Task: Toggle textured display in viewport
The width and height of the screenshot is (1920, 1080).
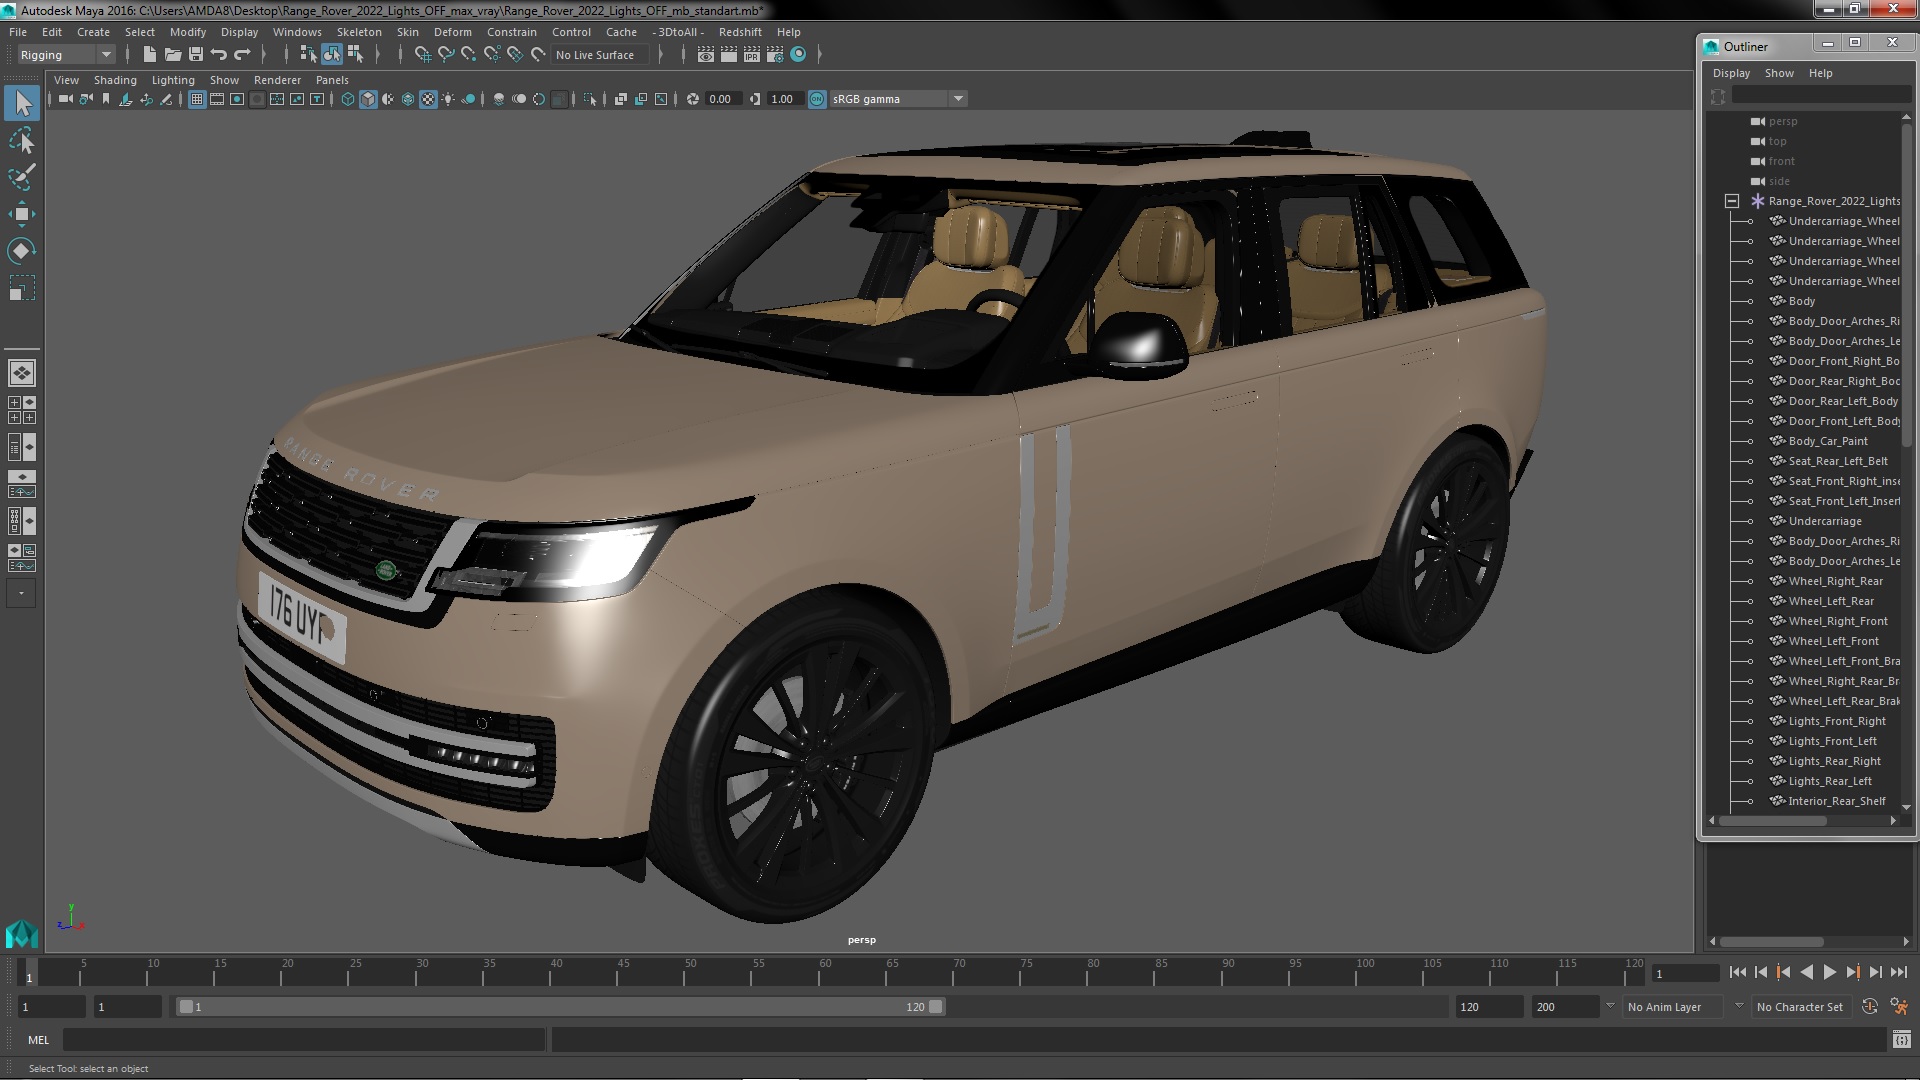Action: click(x=428, y=99)
